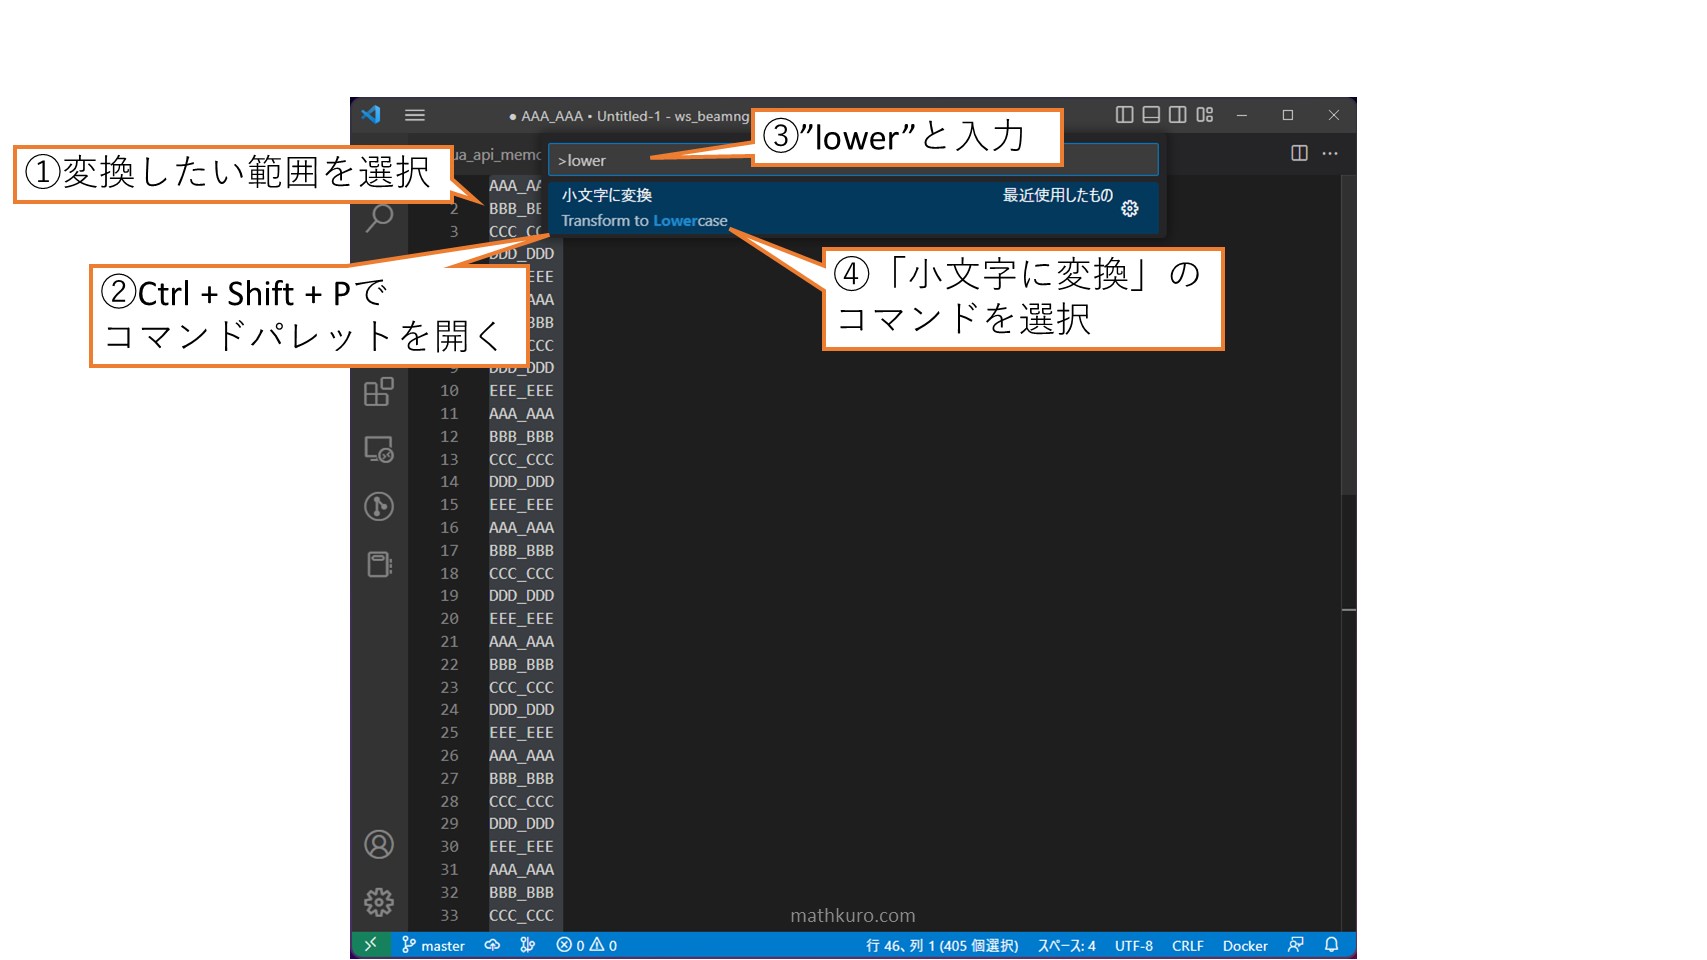The image size is (1707, 960).
Task: Open the notebook-style icon in activity bar
Action: 379,564
